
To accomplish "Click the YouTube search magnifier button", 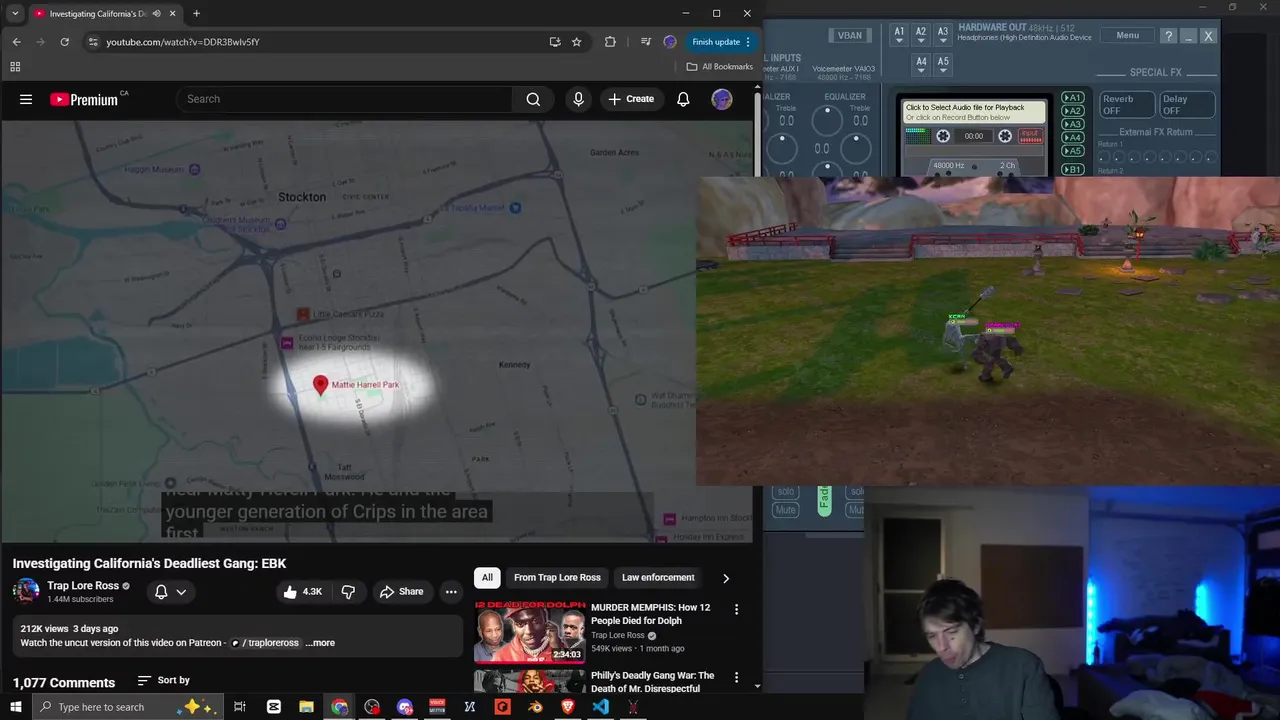I will (533, 99).
